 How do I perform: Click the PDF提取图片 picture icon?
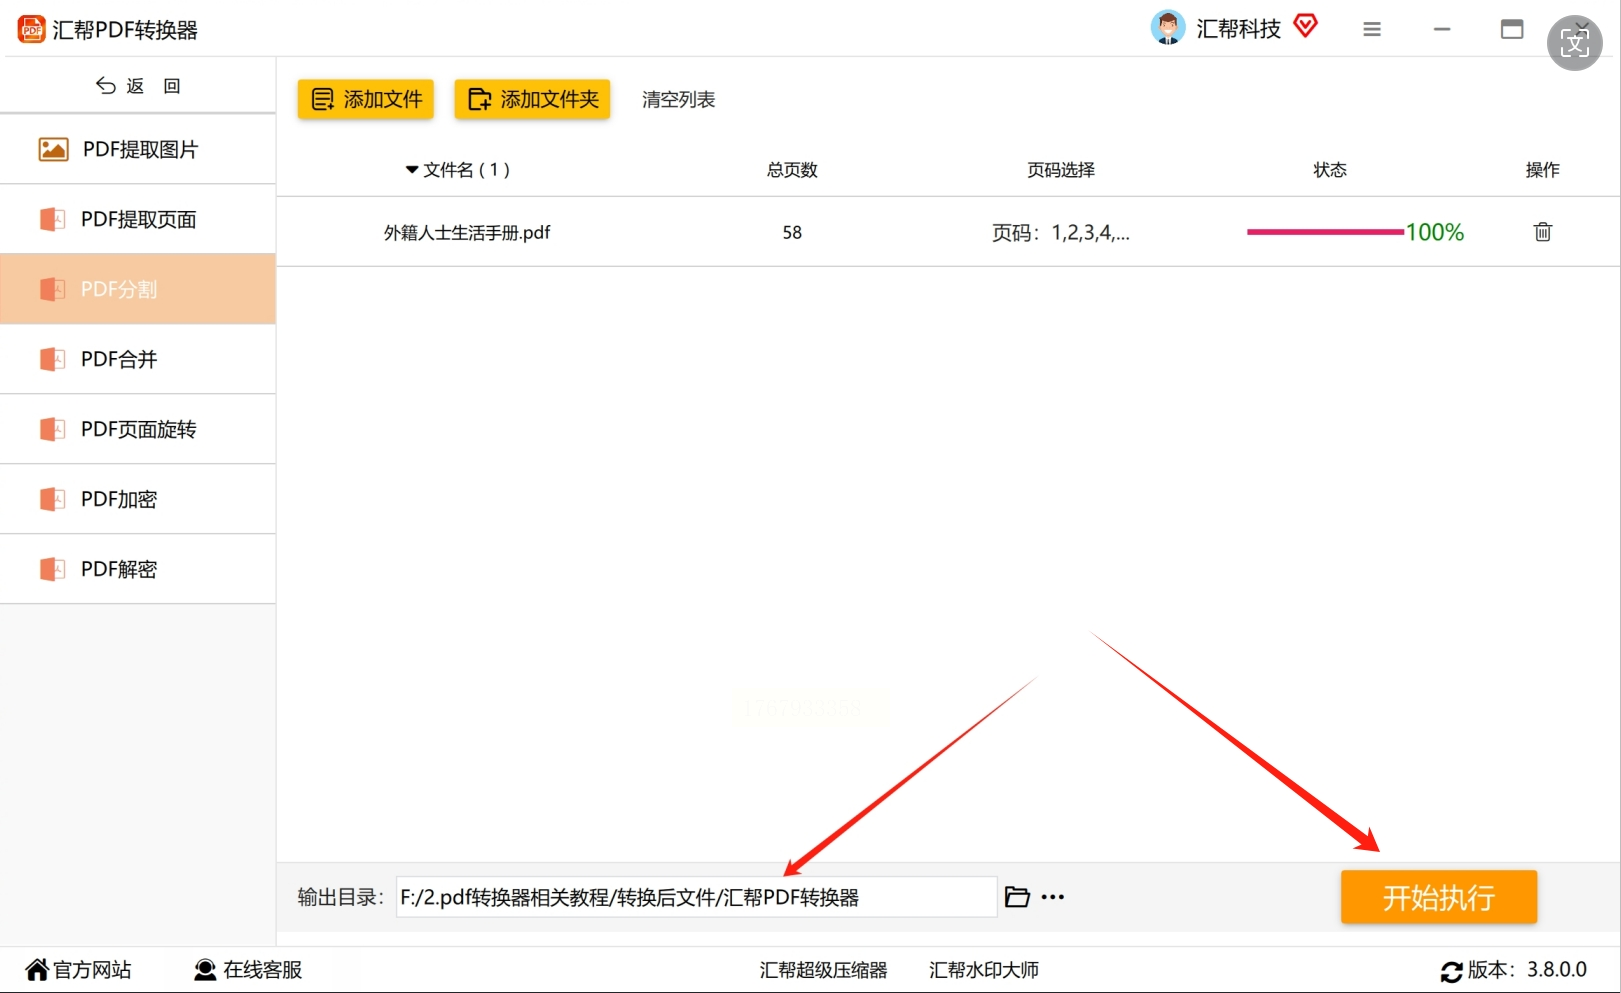[x=53, y=150]
